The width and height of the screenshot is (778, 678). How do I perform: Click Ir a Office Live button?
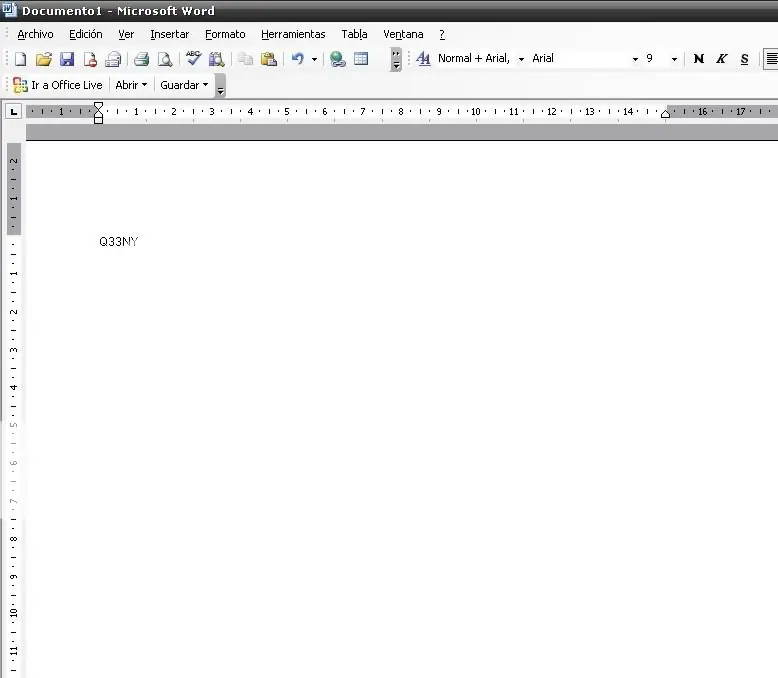point(58,85)
